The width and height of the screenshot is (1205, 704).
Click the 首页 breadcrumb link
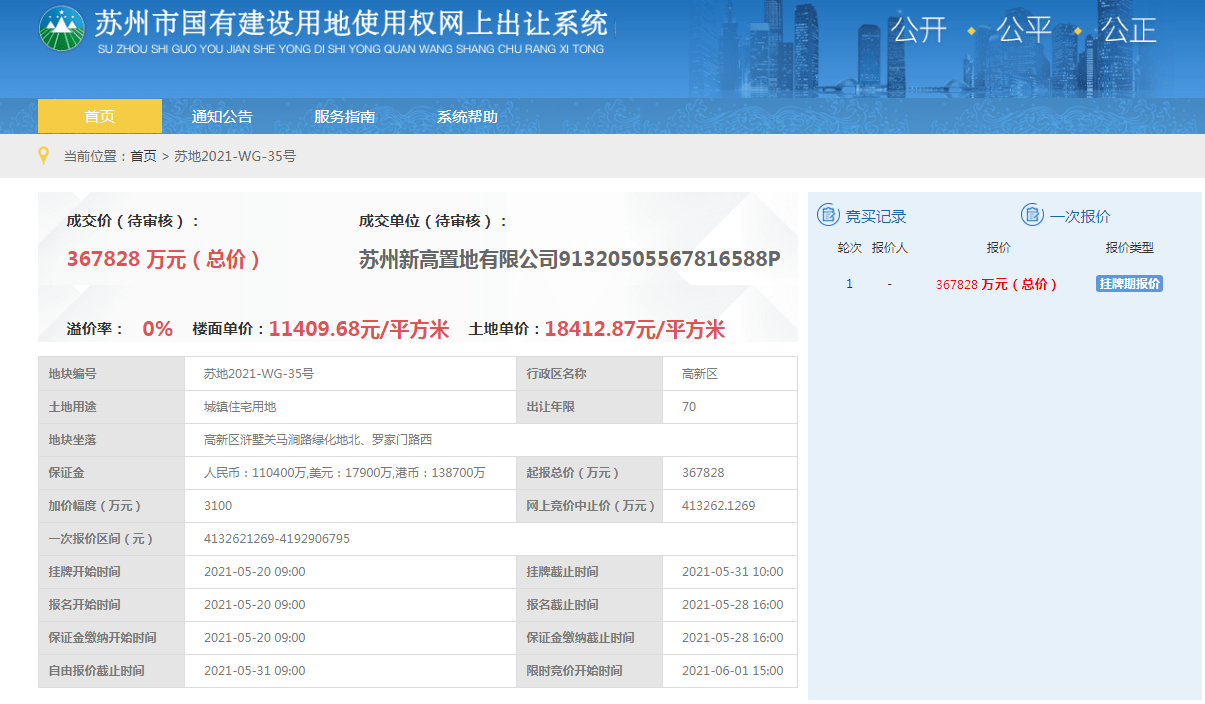point(143,156)
